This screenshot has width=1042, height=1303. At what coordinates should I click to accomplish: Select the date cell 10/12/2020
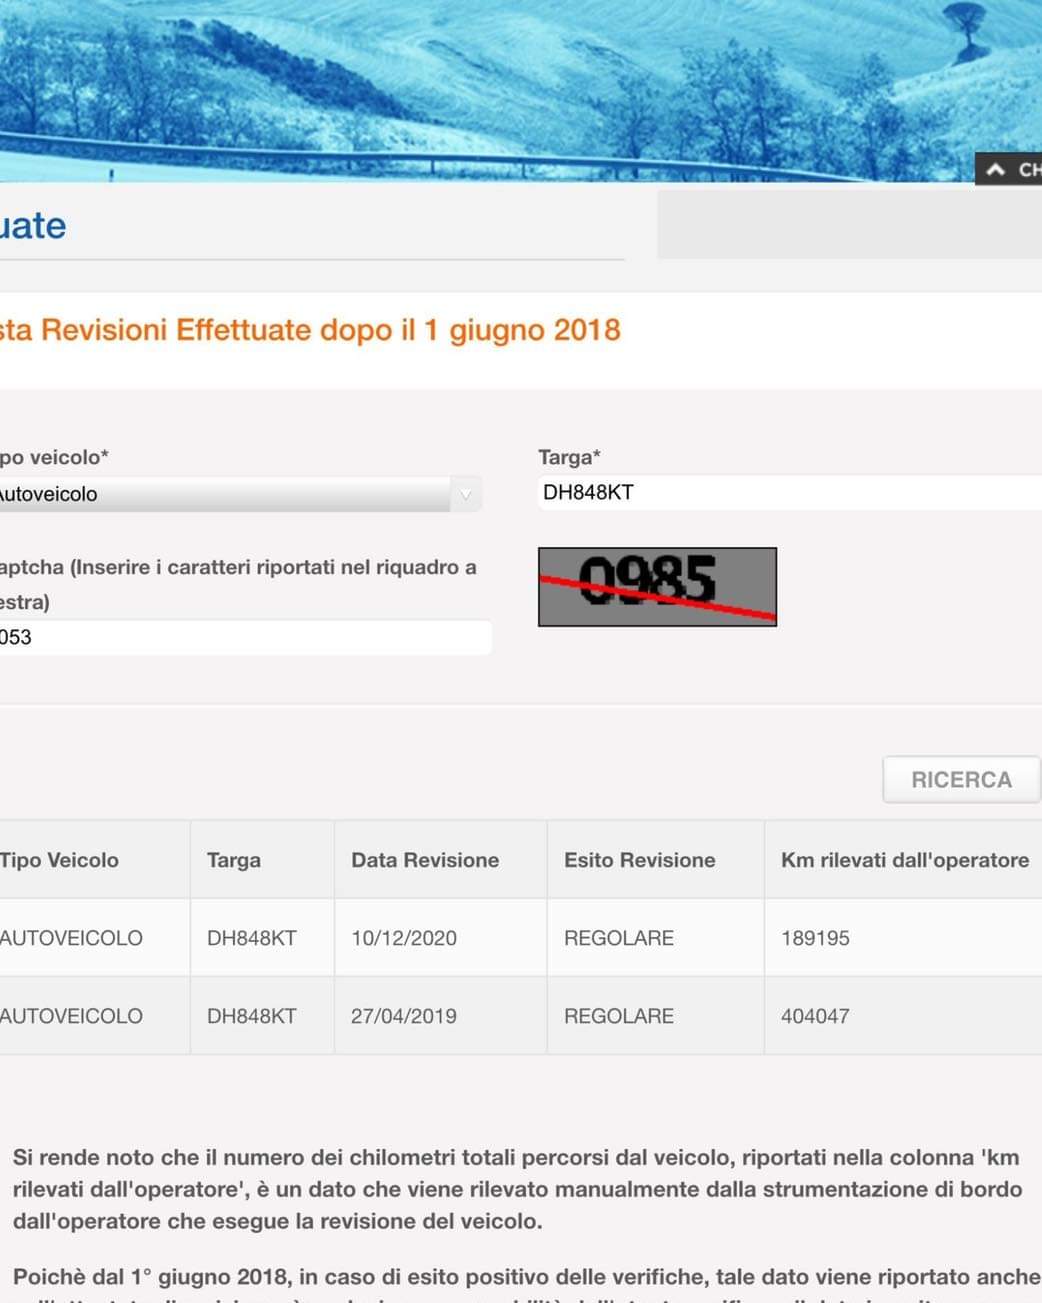tap(404, 938)
